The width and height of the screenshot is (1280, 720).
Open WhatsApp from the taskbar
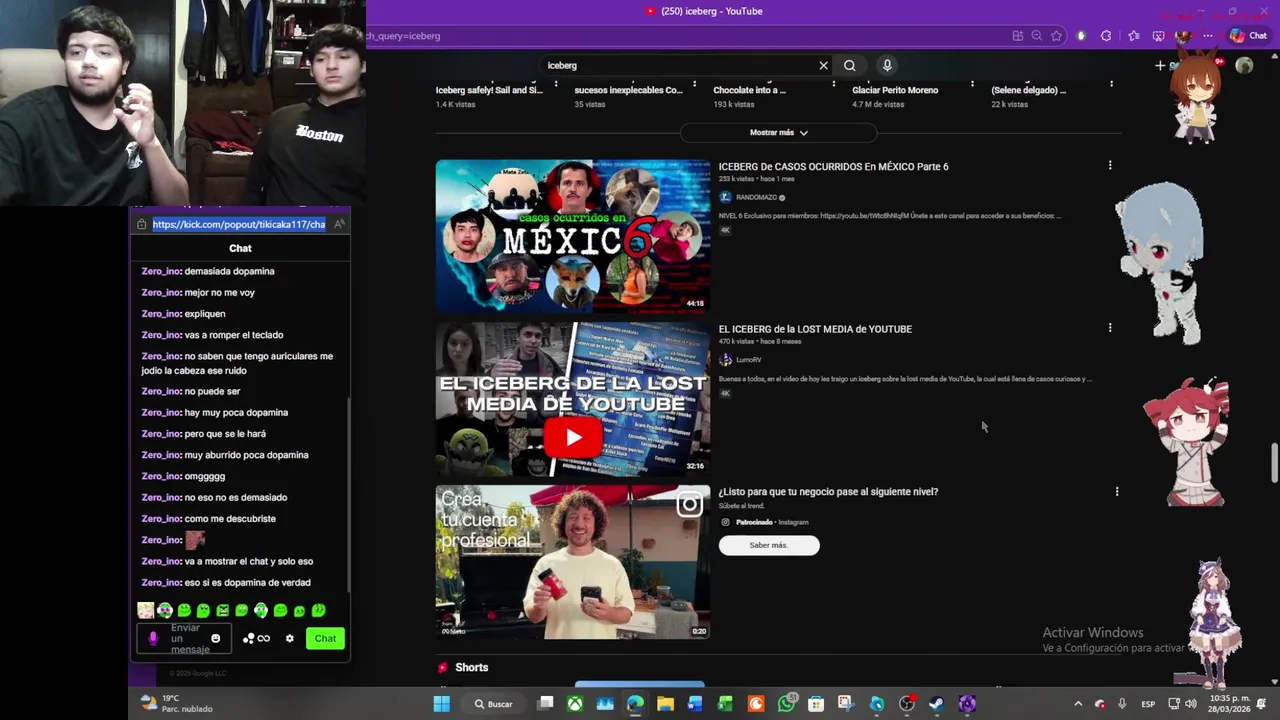(x=786, y=704)
